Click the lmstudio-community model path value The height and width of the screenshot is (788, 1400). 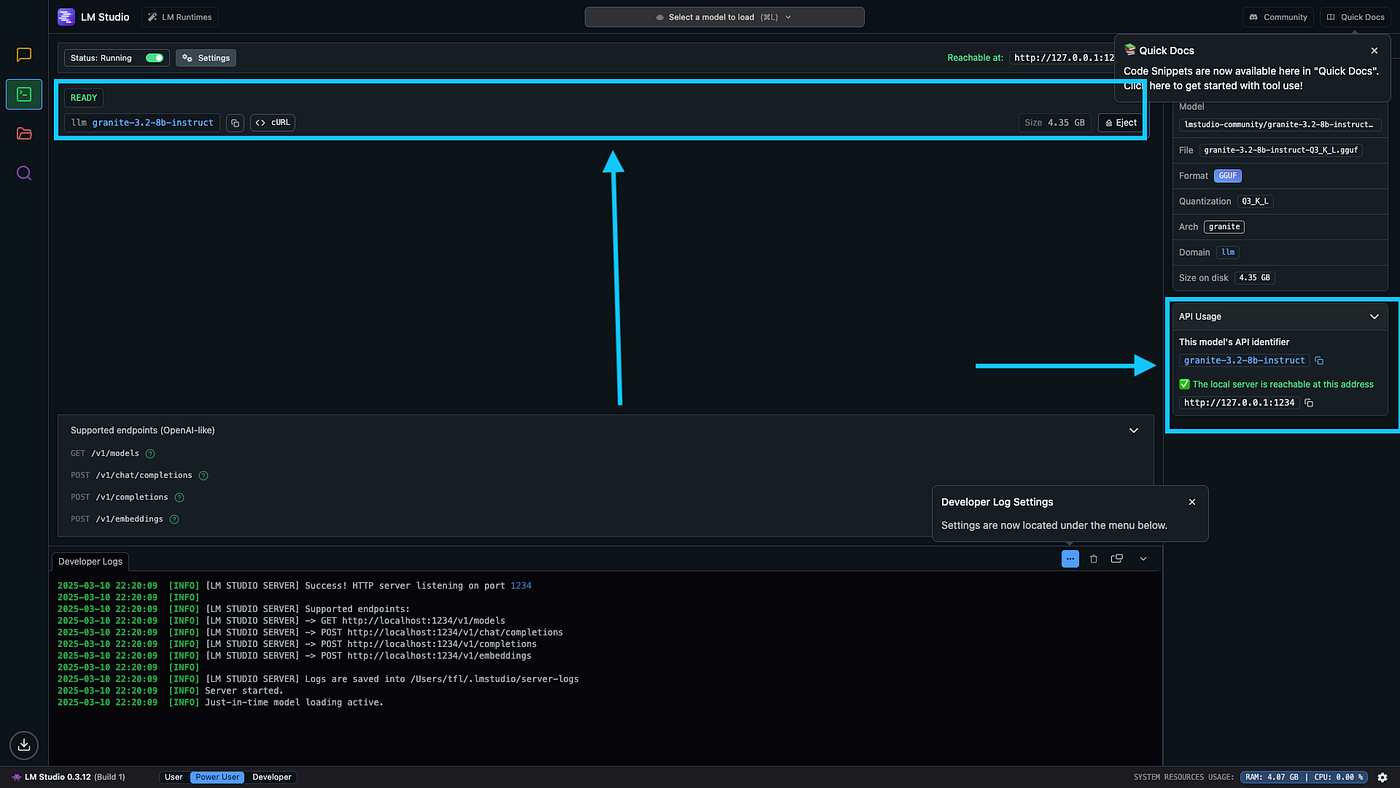1280,125
